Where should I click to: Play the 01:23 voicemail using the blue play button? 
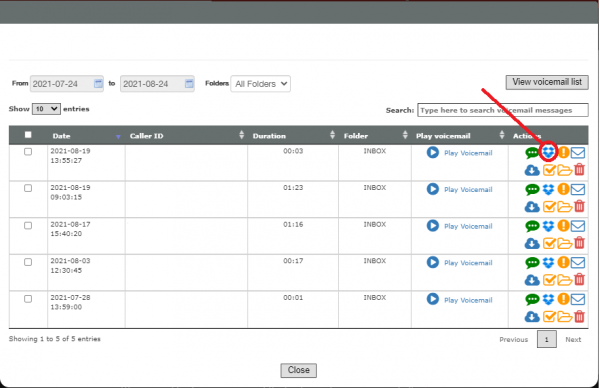click(x=433, y=189)
